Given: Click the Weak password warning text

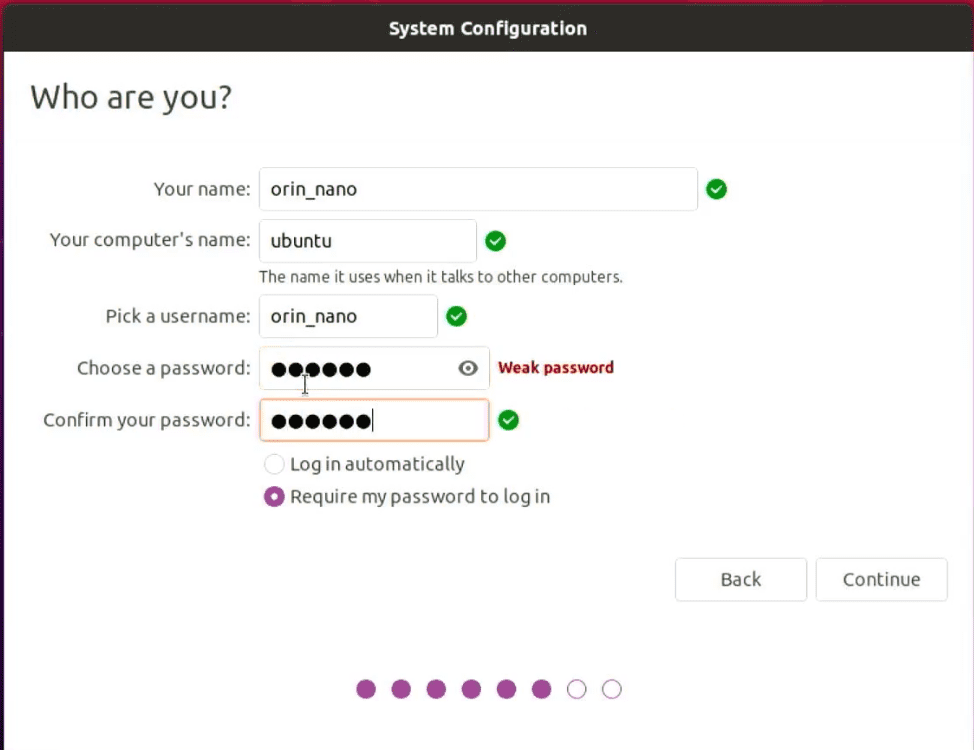Looking at the screenshot, I should click(556, 368).
